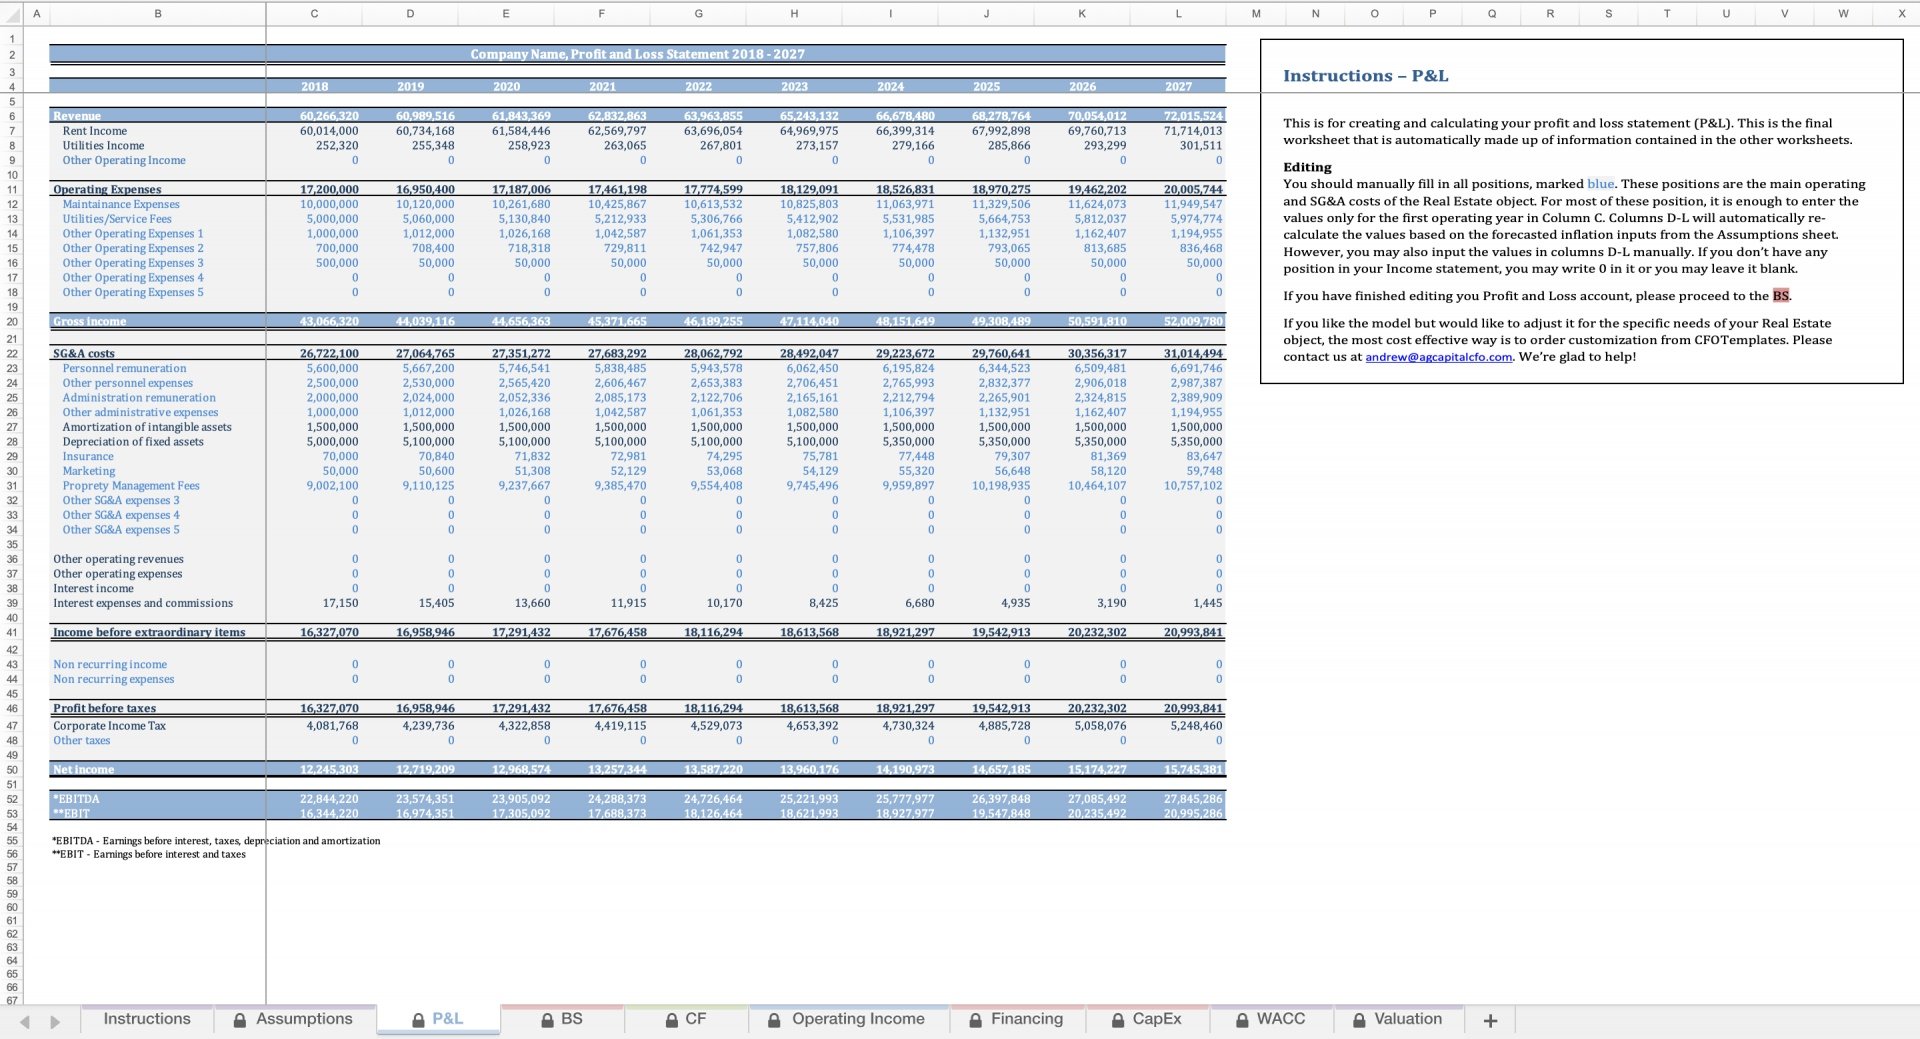The image size is (1920, 1039).
Task: Click the 'Corporate Income Tax' label
Action: click(x=109, y=726)
